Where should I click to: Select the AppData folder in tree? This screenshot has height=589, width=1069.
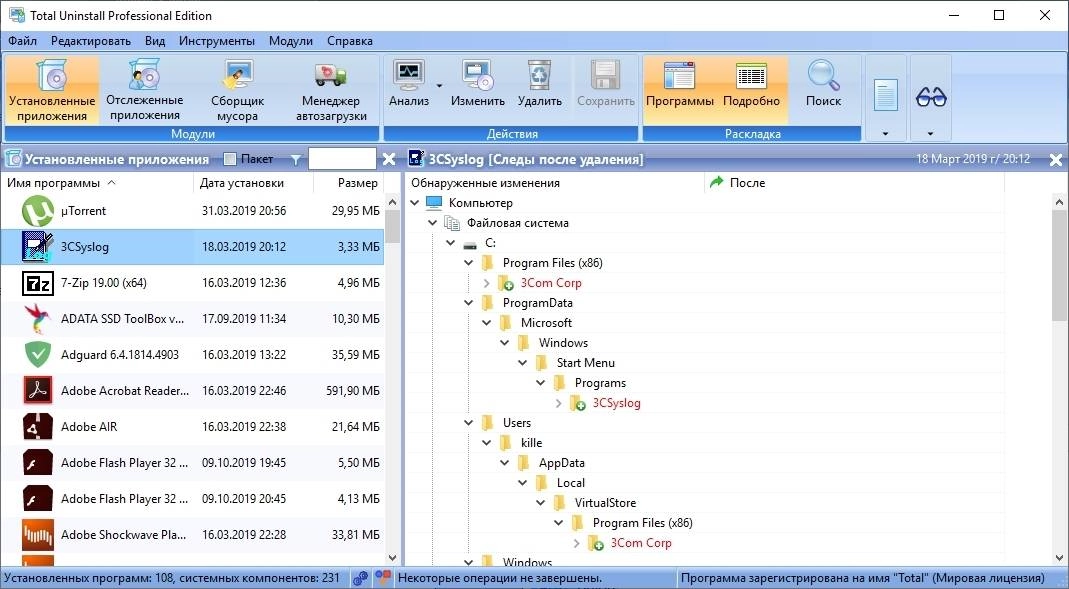coord(561,463)
